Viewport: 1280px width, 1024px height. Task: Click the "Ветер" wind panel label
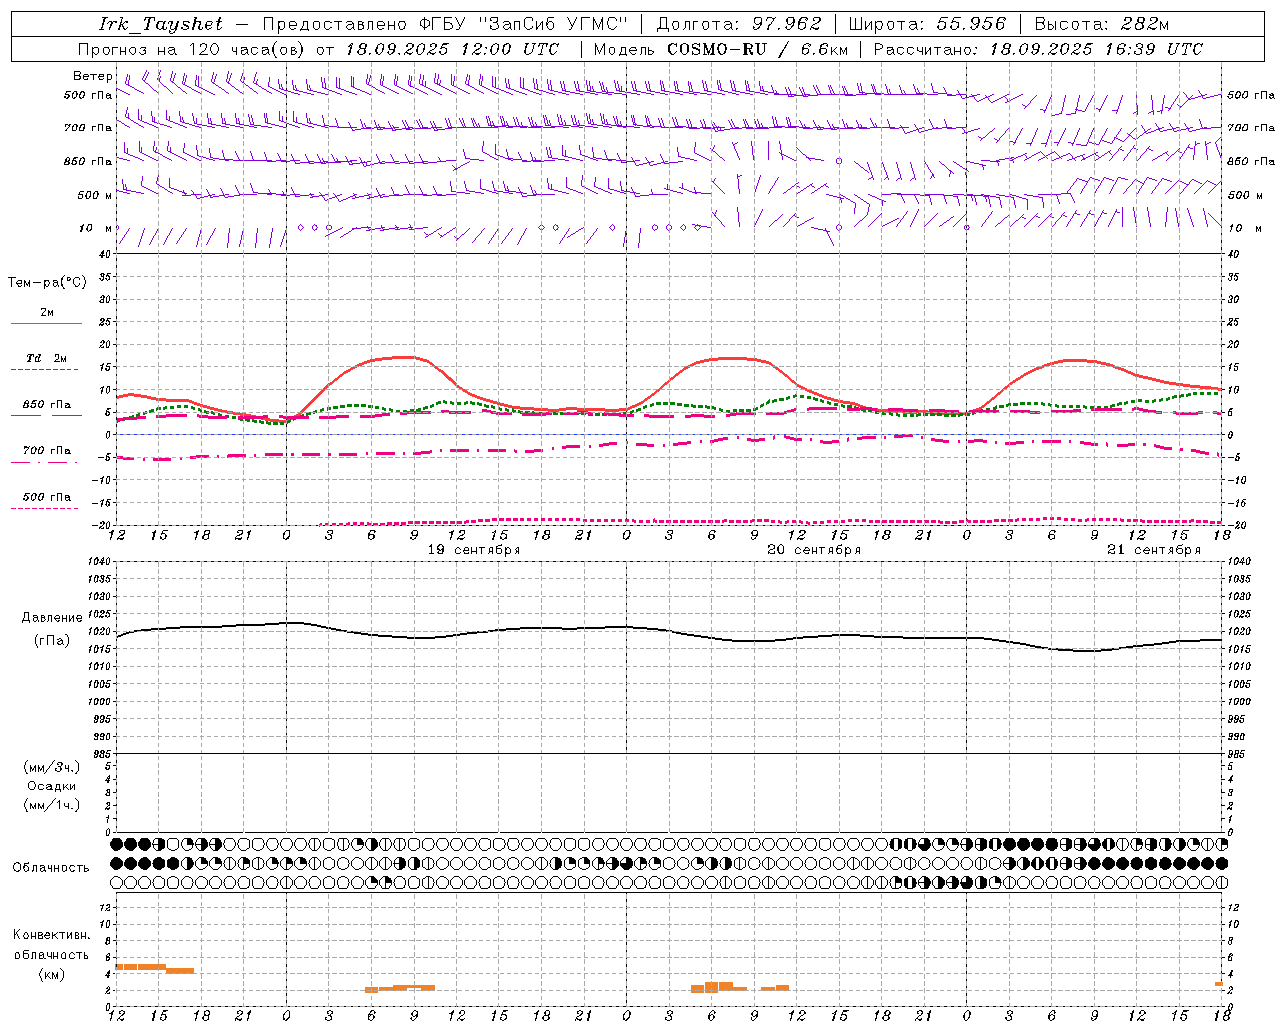click(x=93, y=76)
